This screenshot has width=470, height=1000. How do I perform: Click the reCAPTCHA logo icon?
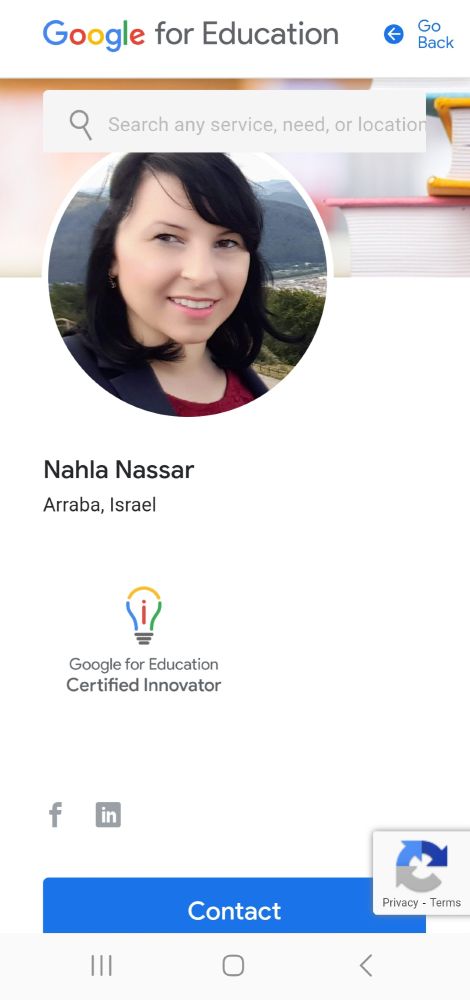(x=422, y=866)
